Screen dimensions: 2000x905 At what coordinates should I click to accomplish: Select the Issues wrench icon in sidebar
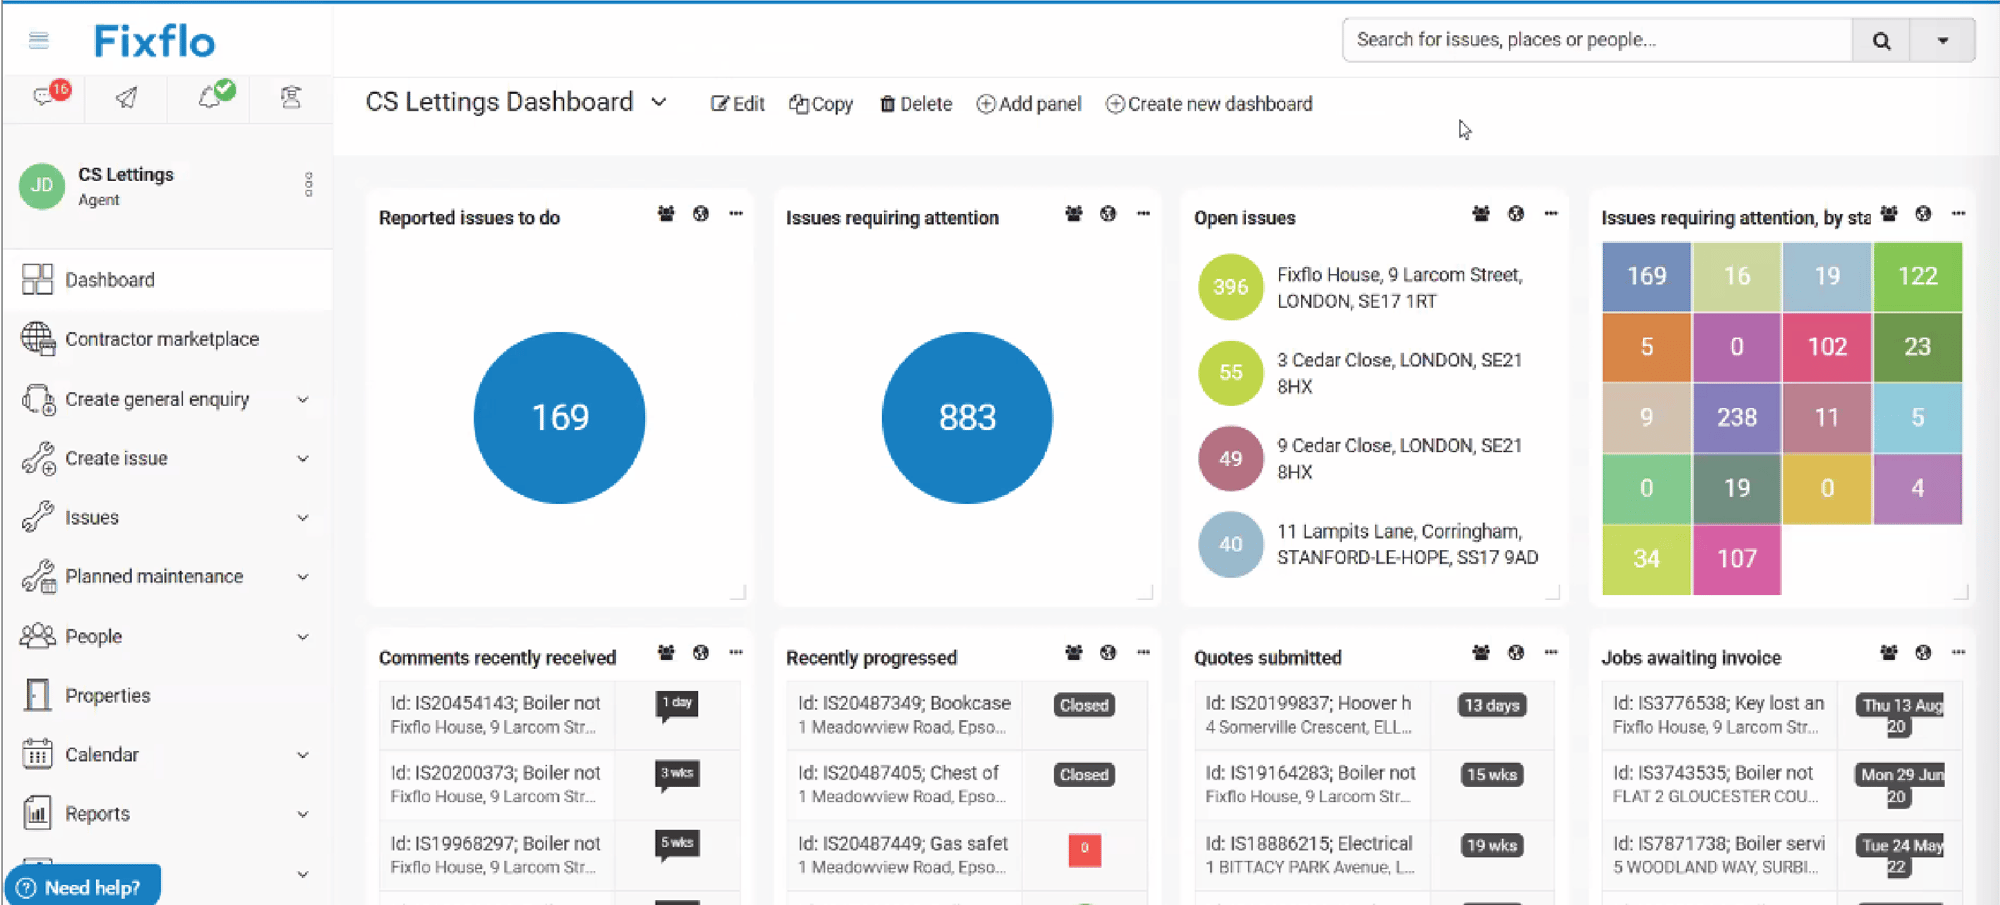[x=38, y=517]
